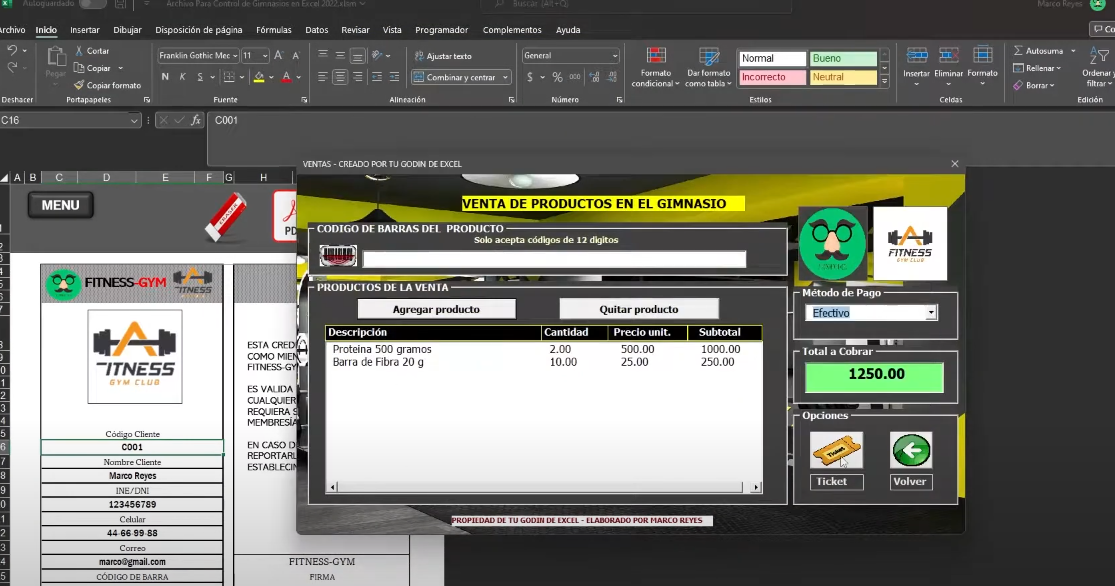The height and width of the screenshot is (586, 1115).
Task: Click the Redo arrow icon
Action: (11, 68)
